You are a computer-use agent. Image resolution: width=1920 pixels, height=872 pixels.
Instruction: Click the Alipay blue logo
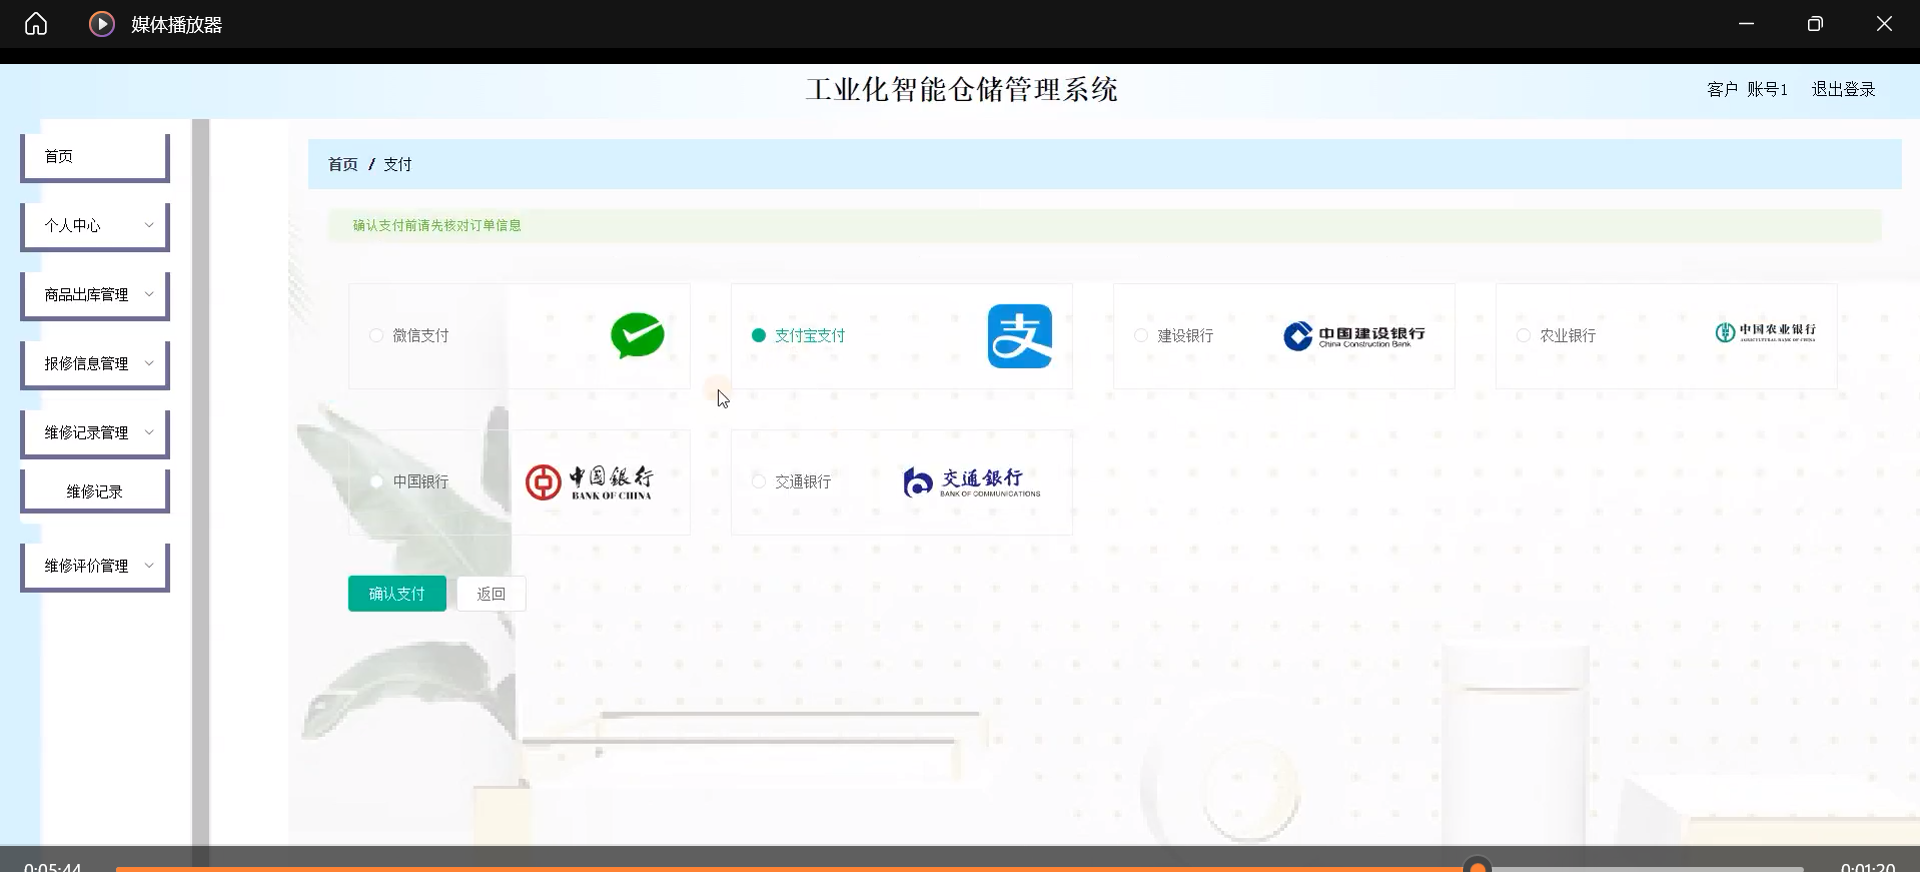coord(1019,336)
